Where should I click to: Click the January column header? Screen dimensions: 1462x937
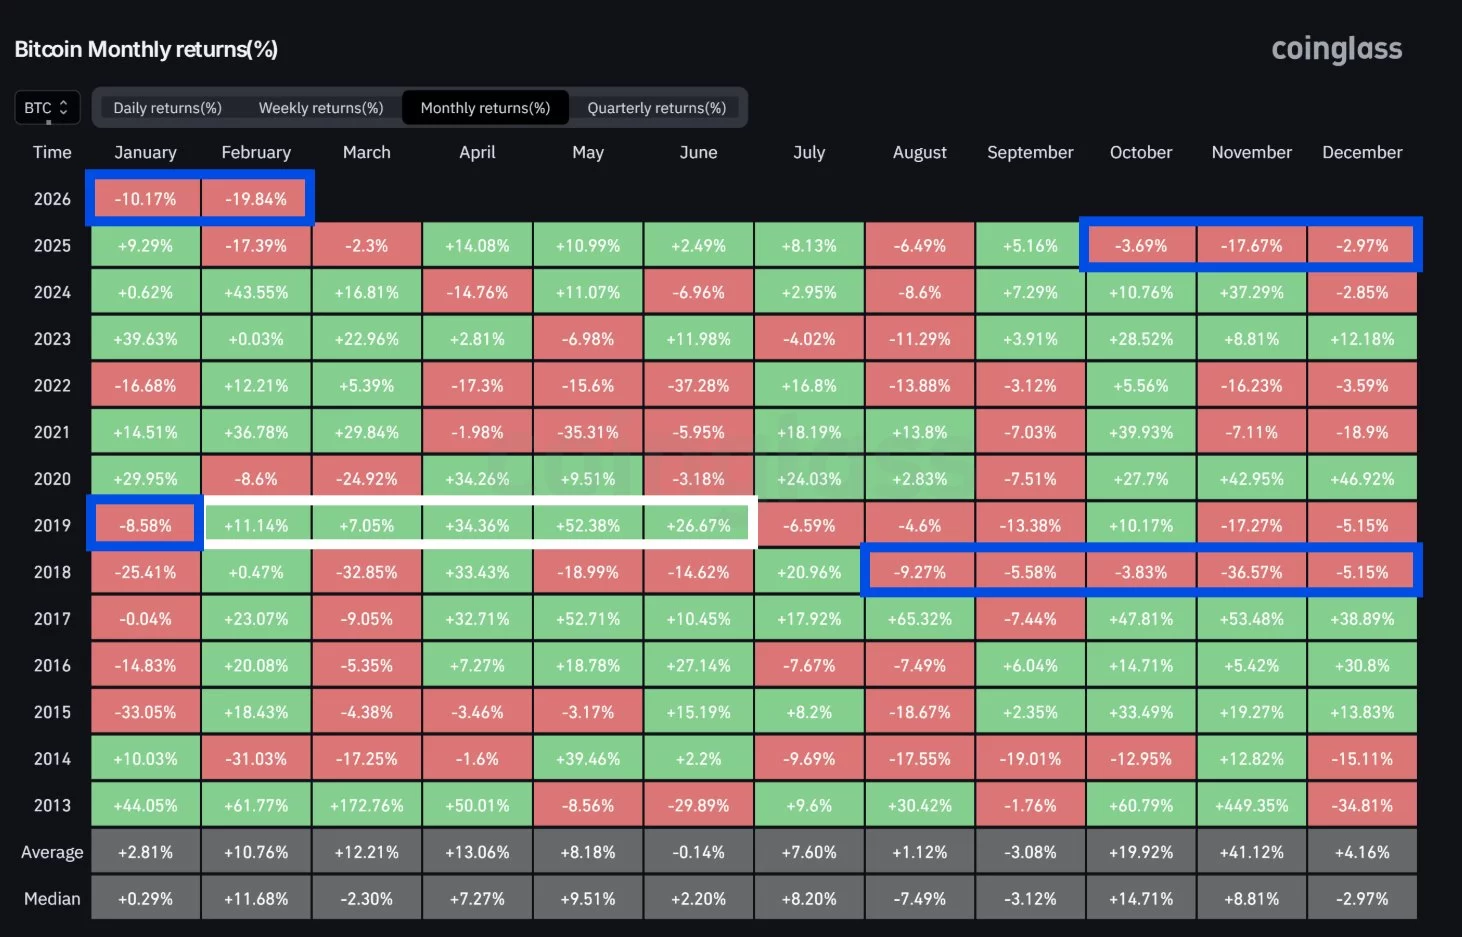coord(145,152)
